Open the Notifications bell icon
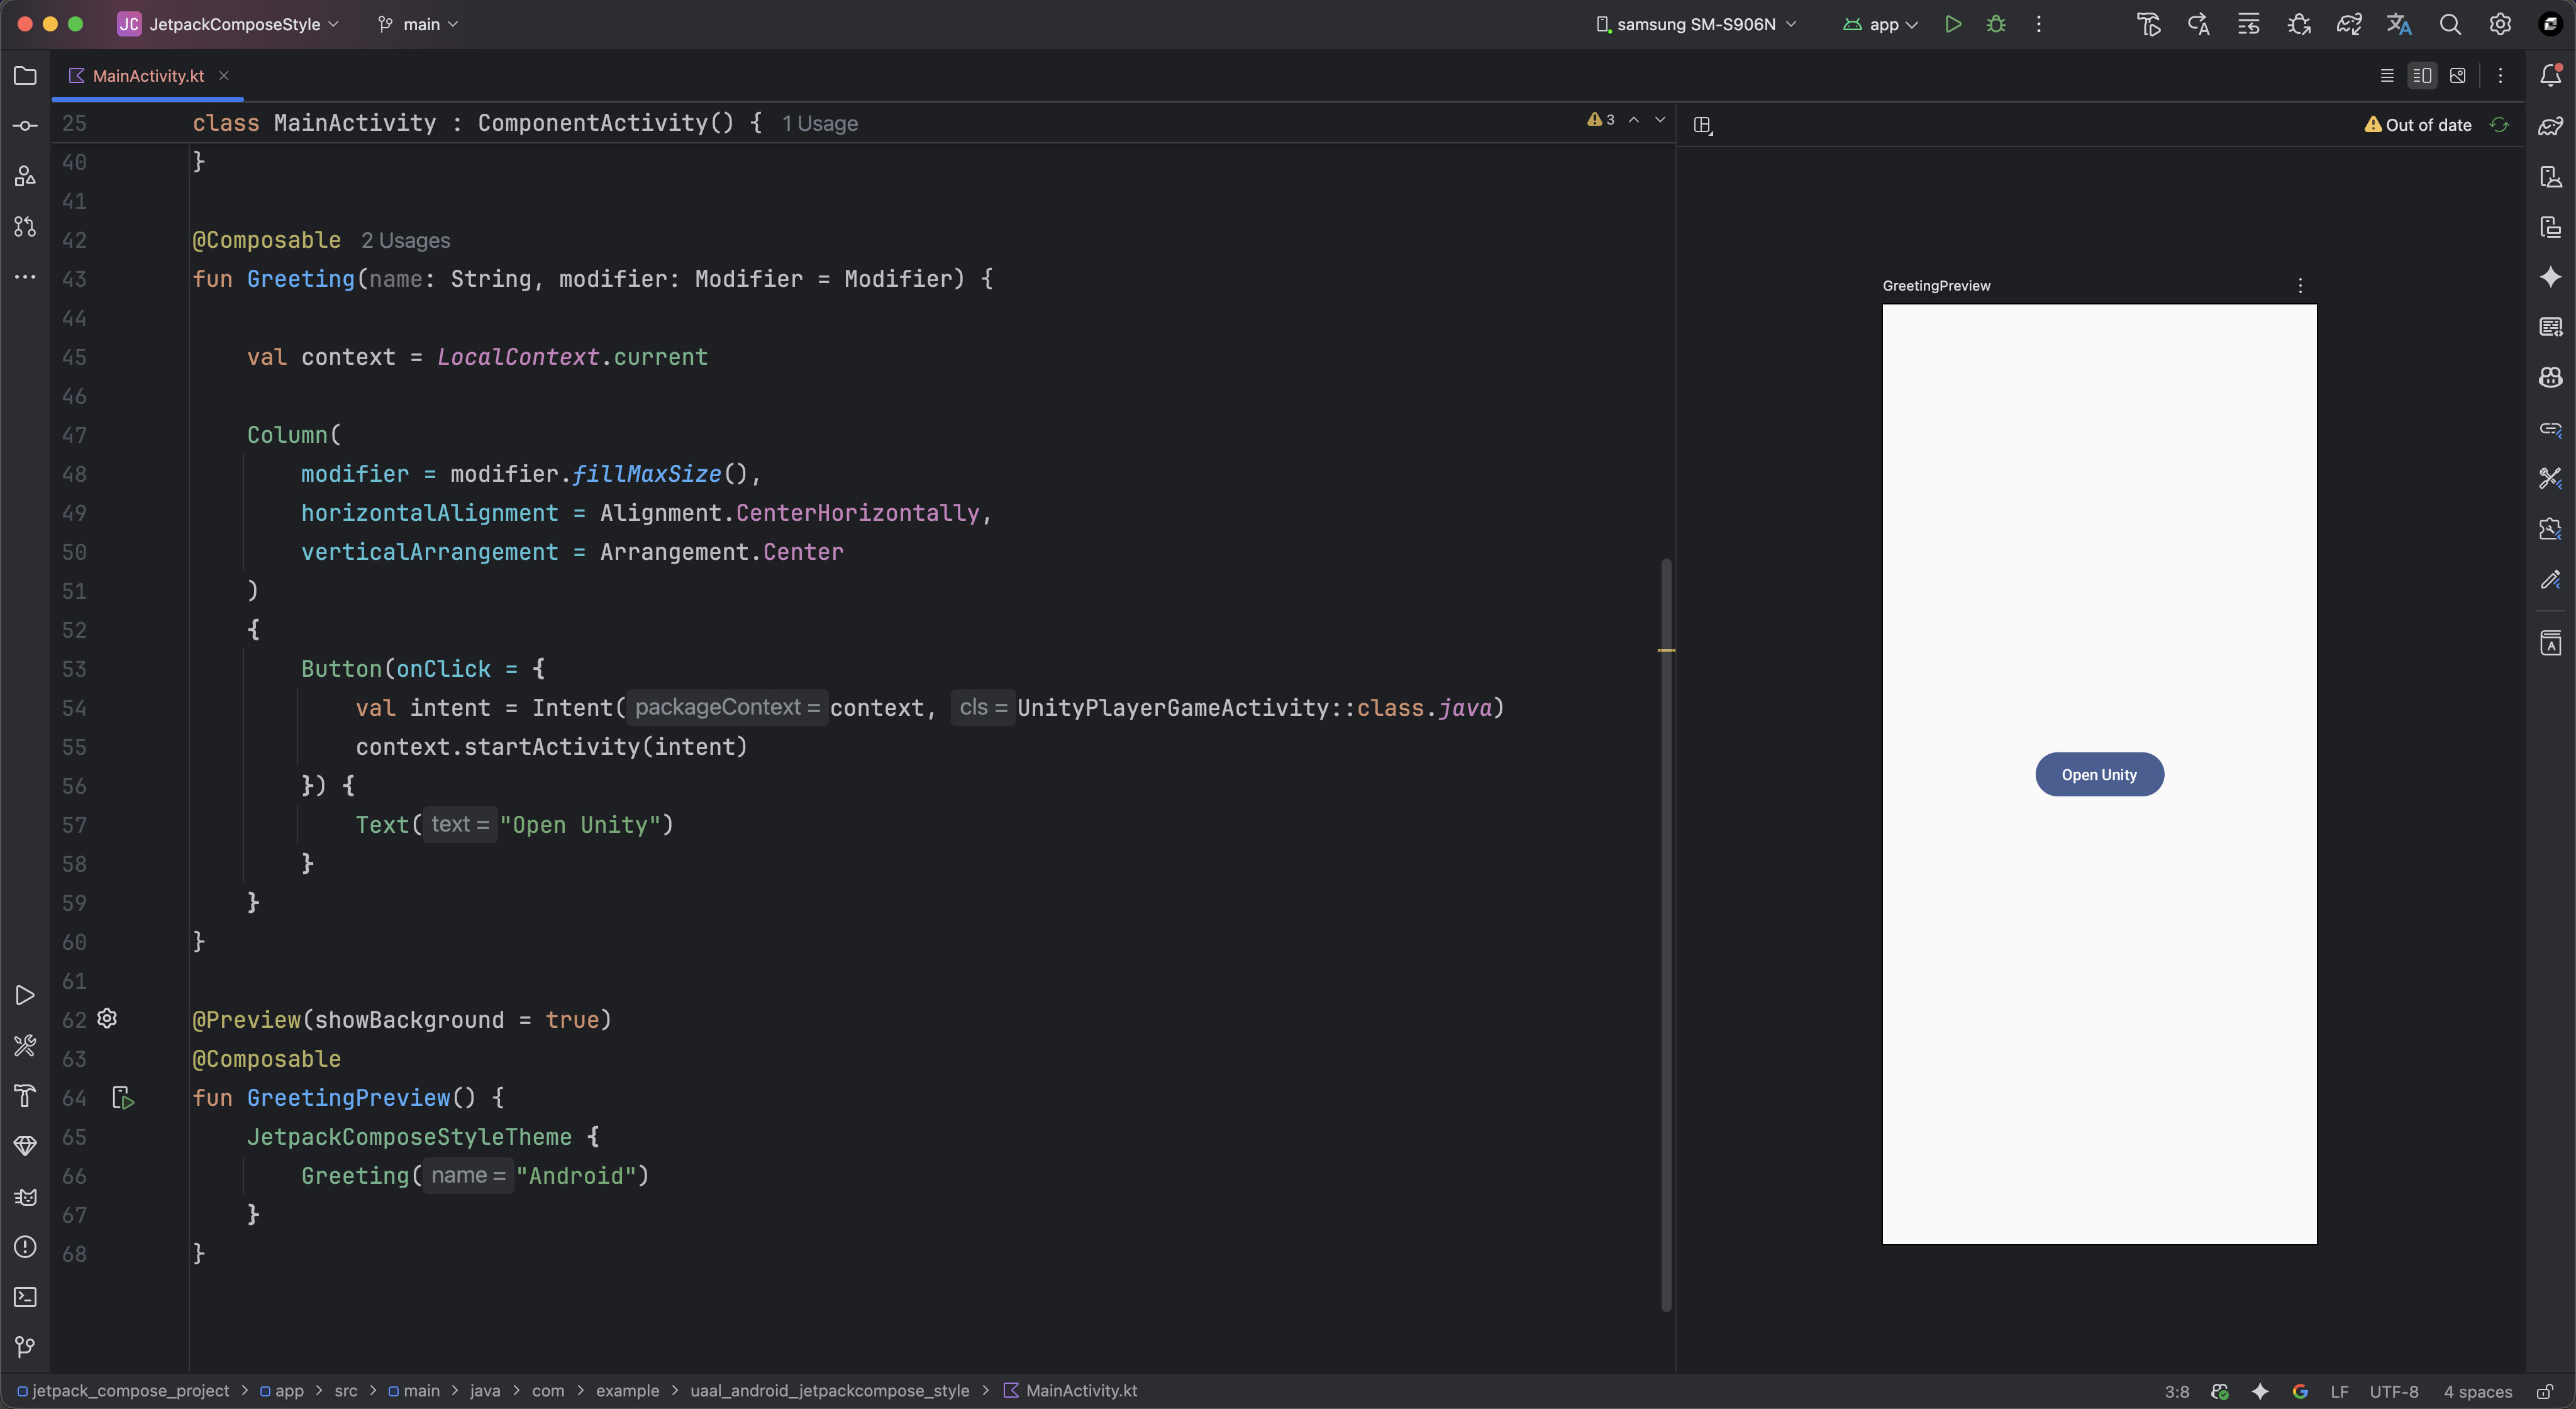The width and height of the screenshot is (2576, 1409). (x=2550, y=75)
